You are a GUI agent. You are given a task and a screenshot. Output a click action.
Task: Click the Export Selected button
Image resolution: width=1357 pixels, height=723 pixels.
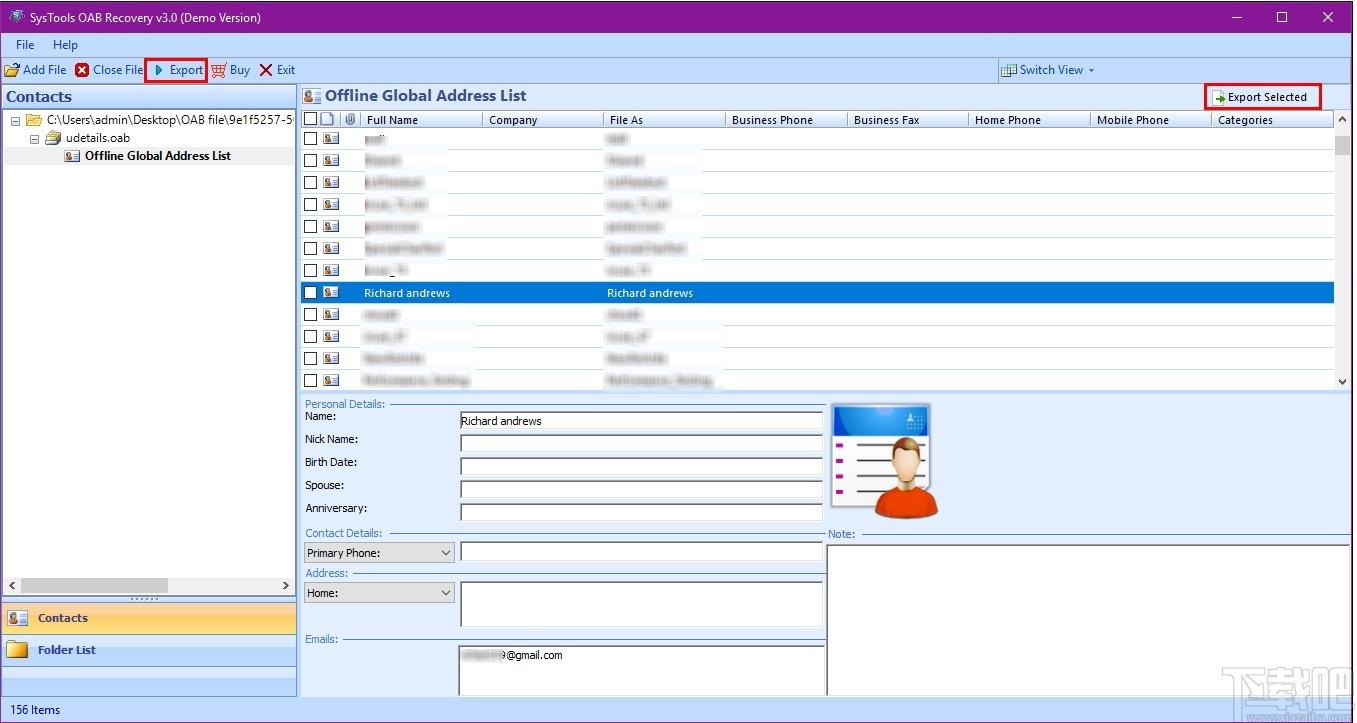[1262, 97]
